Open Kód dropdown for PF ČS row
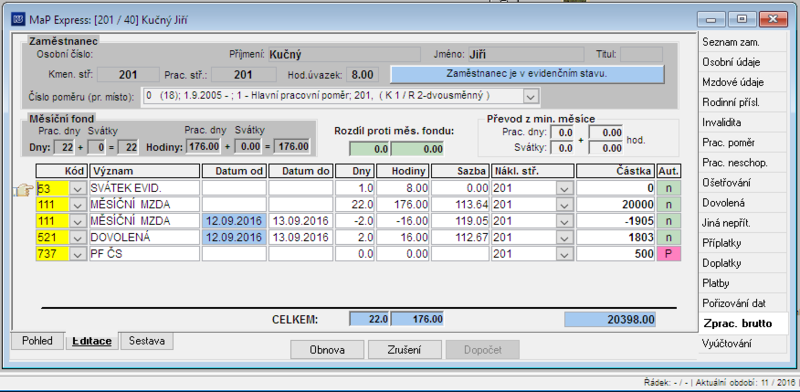This screenshot has height=392, width=800. pos(78,254)
